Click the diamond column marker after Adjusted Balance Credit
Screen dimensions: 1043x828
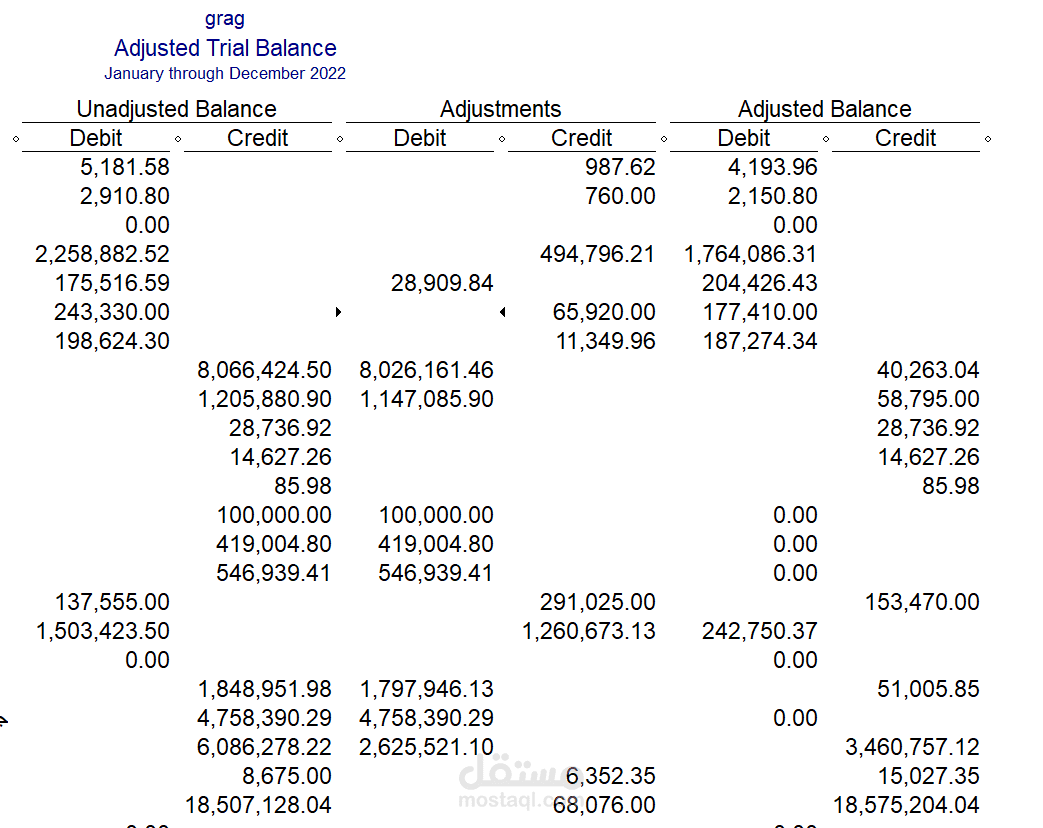coord(988,139)
